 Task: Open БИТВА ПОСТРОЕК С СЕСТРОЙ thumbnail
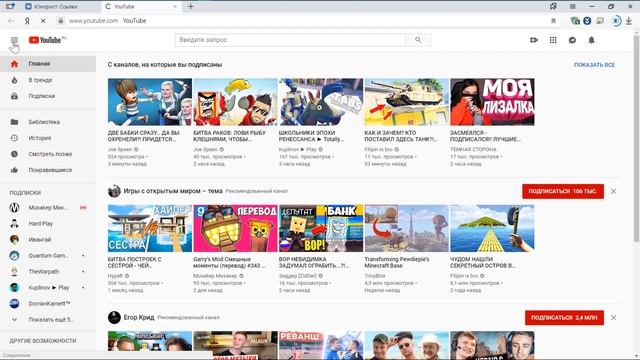[x=150, y=228]
